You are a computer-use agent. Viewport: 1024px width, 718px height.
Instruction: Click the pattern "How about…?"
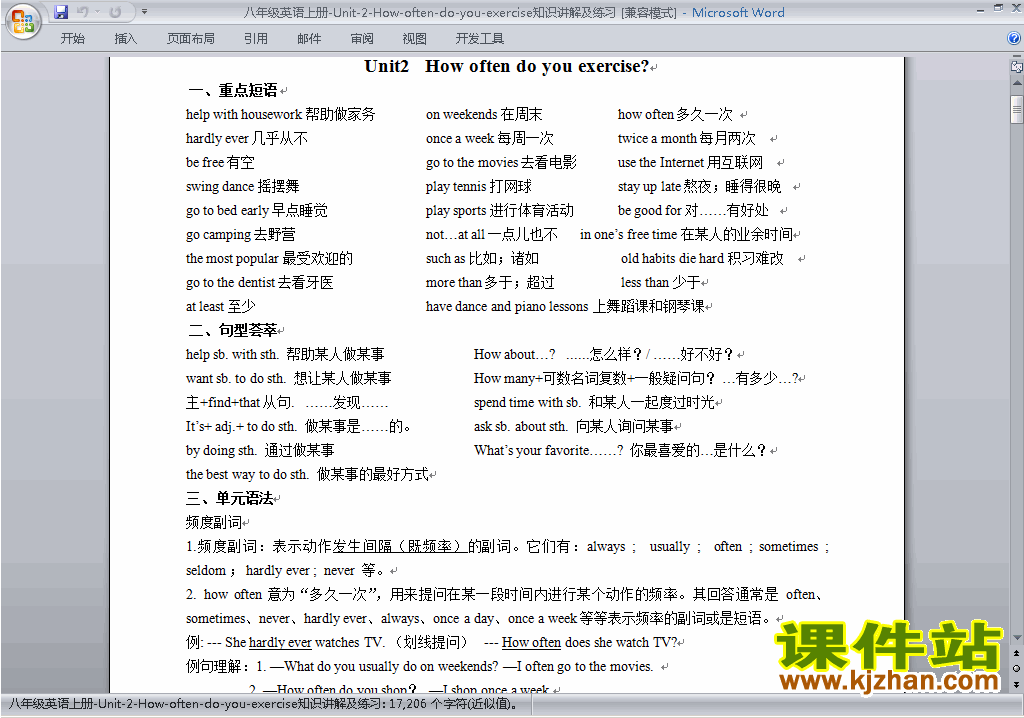click(x=515, y=354)
